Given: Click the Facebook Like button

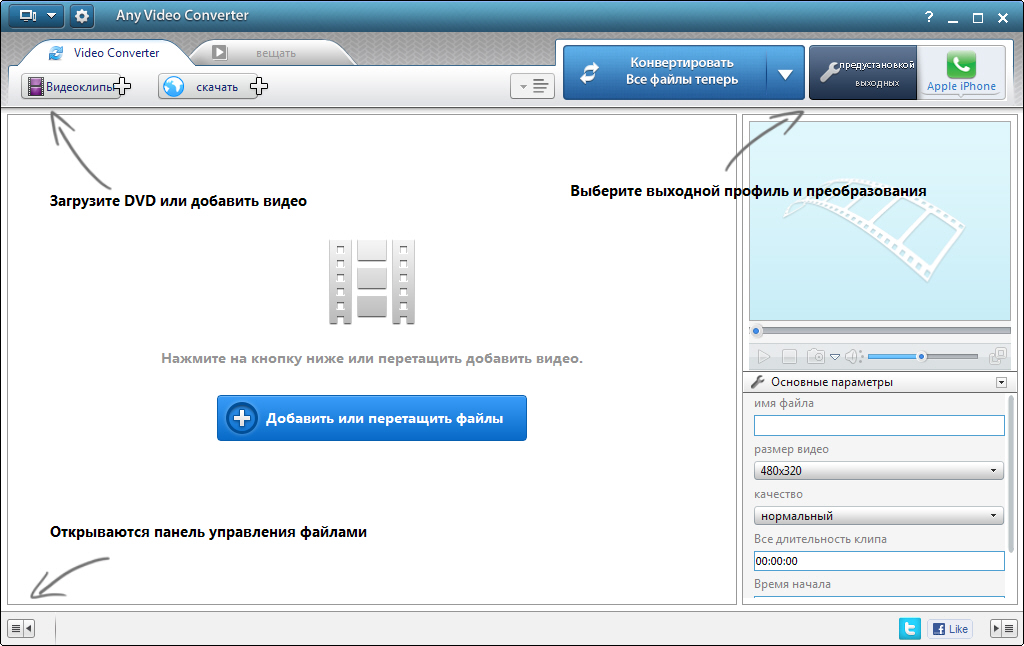Looking at the screenshot, I should pyautogui.click(x=950, y=628).
